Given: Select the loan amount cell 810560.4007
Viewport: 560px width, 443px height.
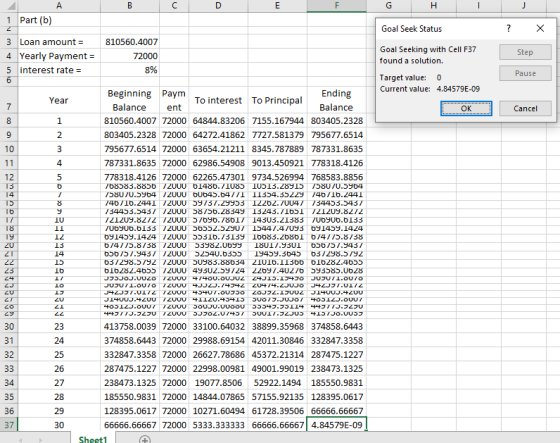Looking at the screenshot, I should point(130,42).
